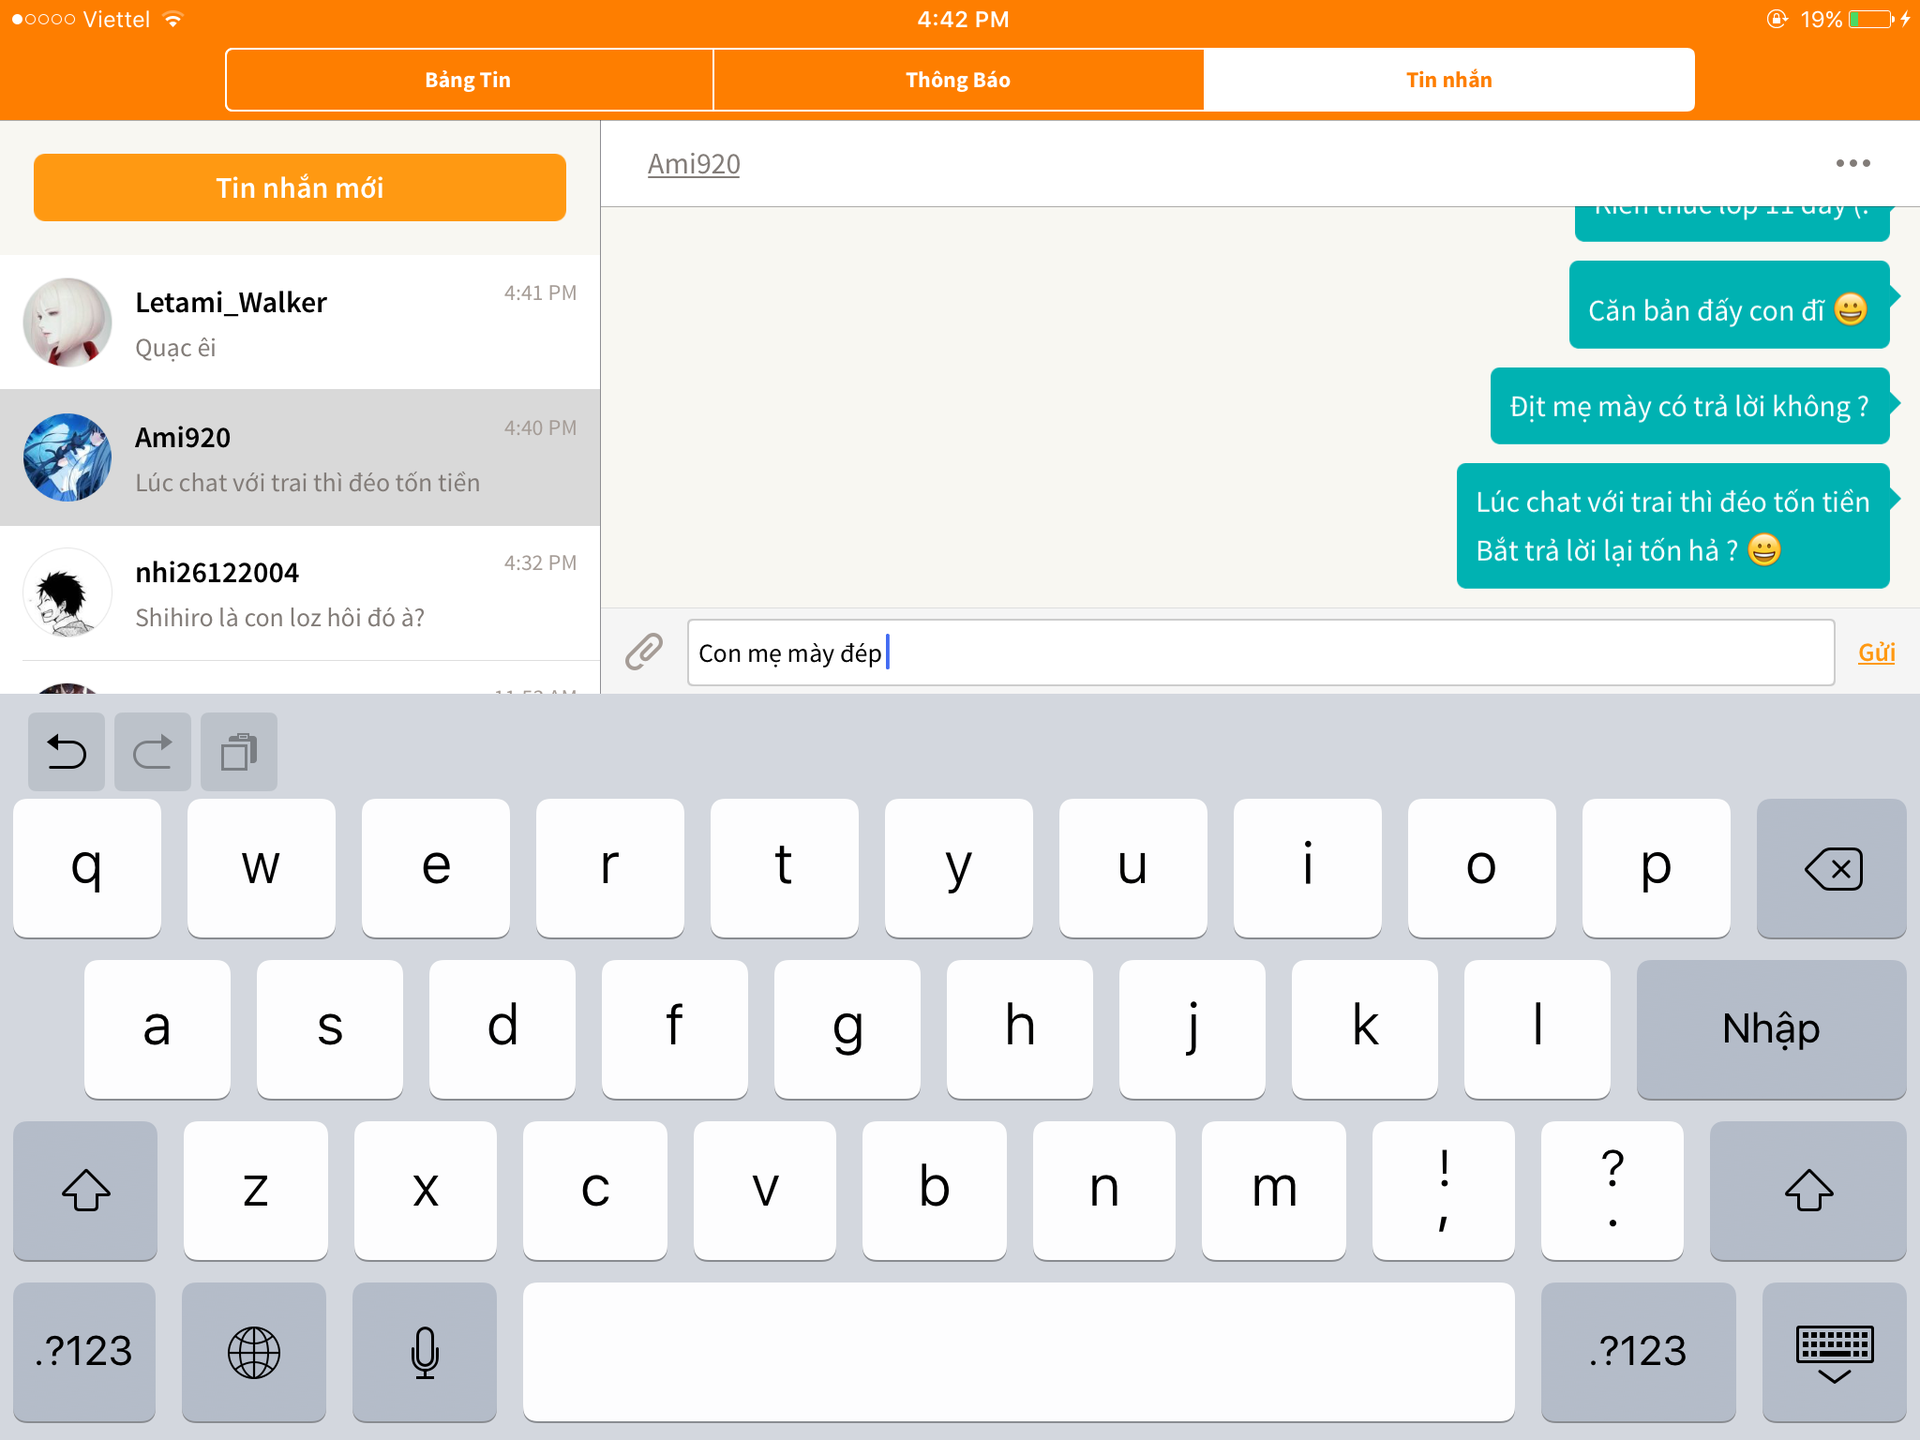Click the Tin nhắn mới button
The height and width of the screenshot is (1440, 1920).
tap(300, 187)
